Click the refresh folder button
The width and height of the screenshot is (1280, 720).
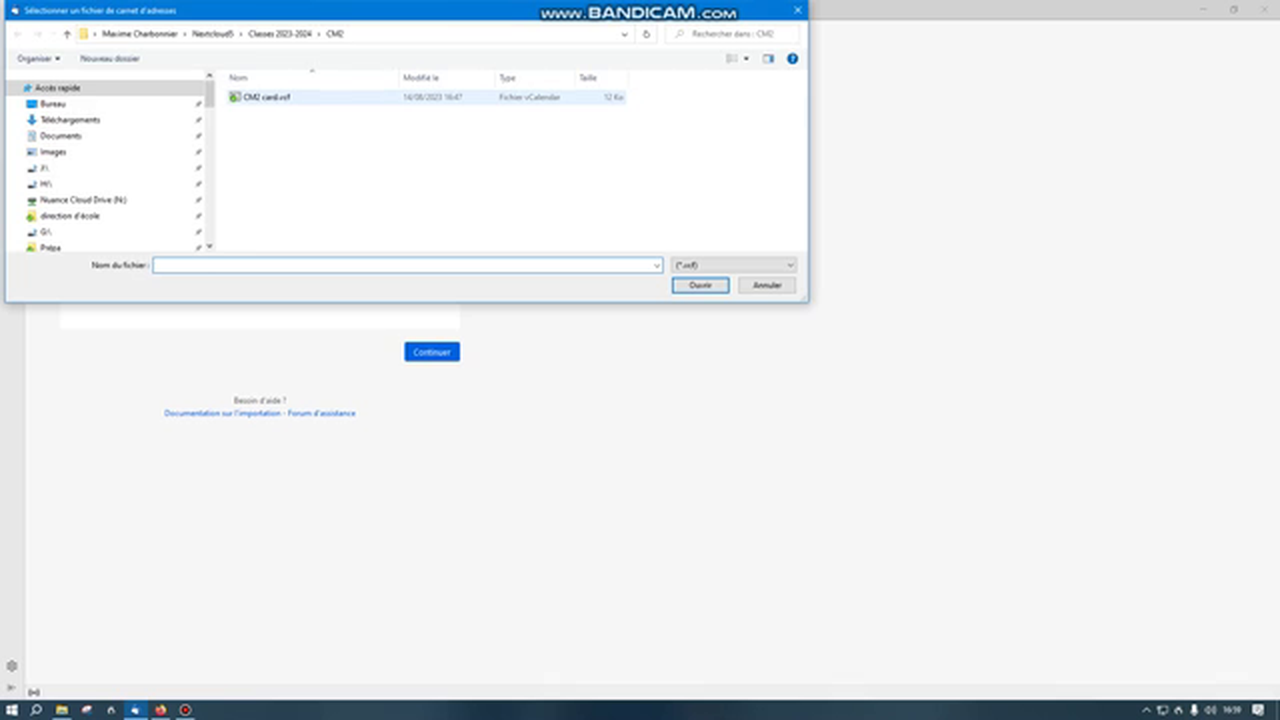646,34
